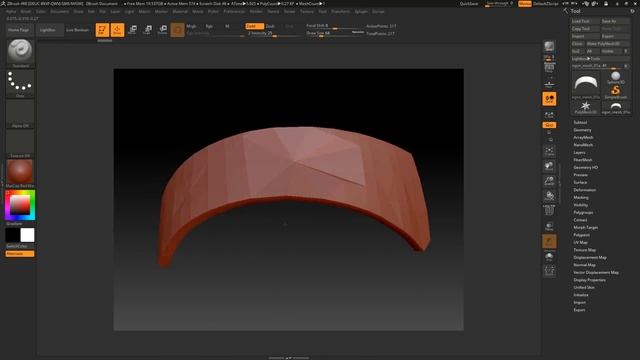Click the Rotate view button on right shelf
This screenshot has height=360, width=640.
point(549,196)
